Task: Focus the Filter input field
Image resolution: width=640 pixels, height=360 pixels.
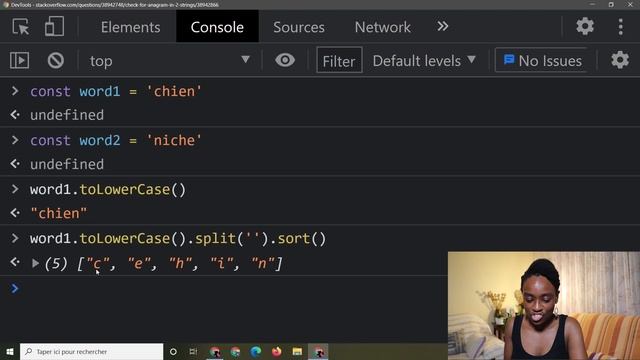Action: 339,61
